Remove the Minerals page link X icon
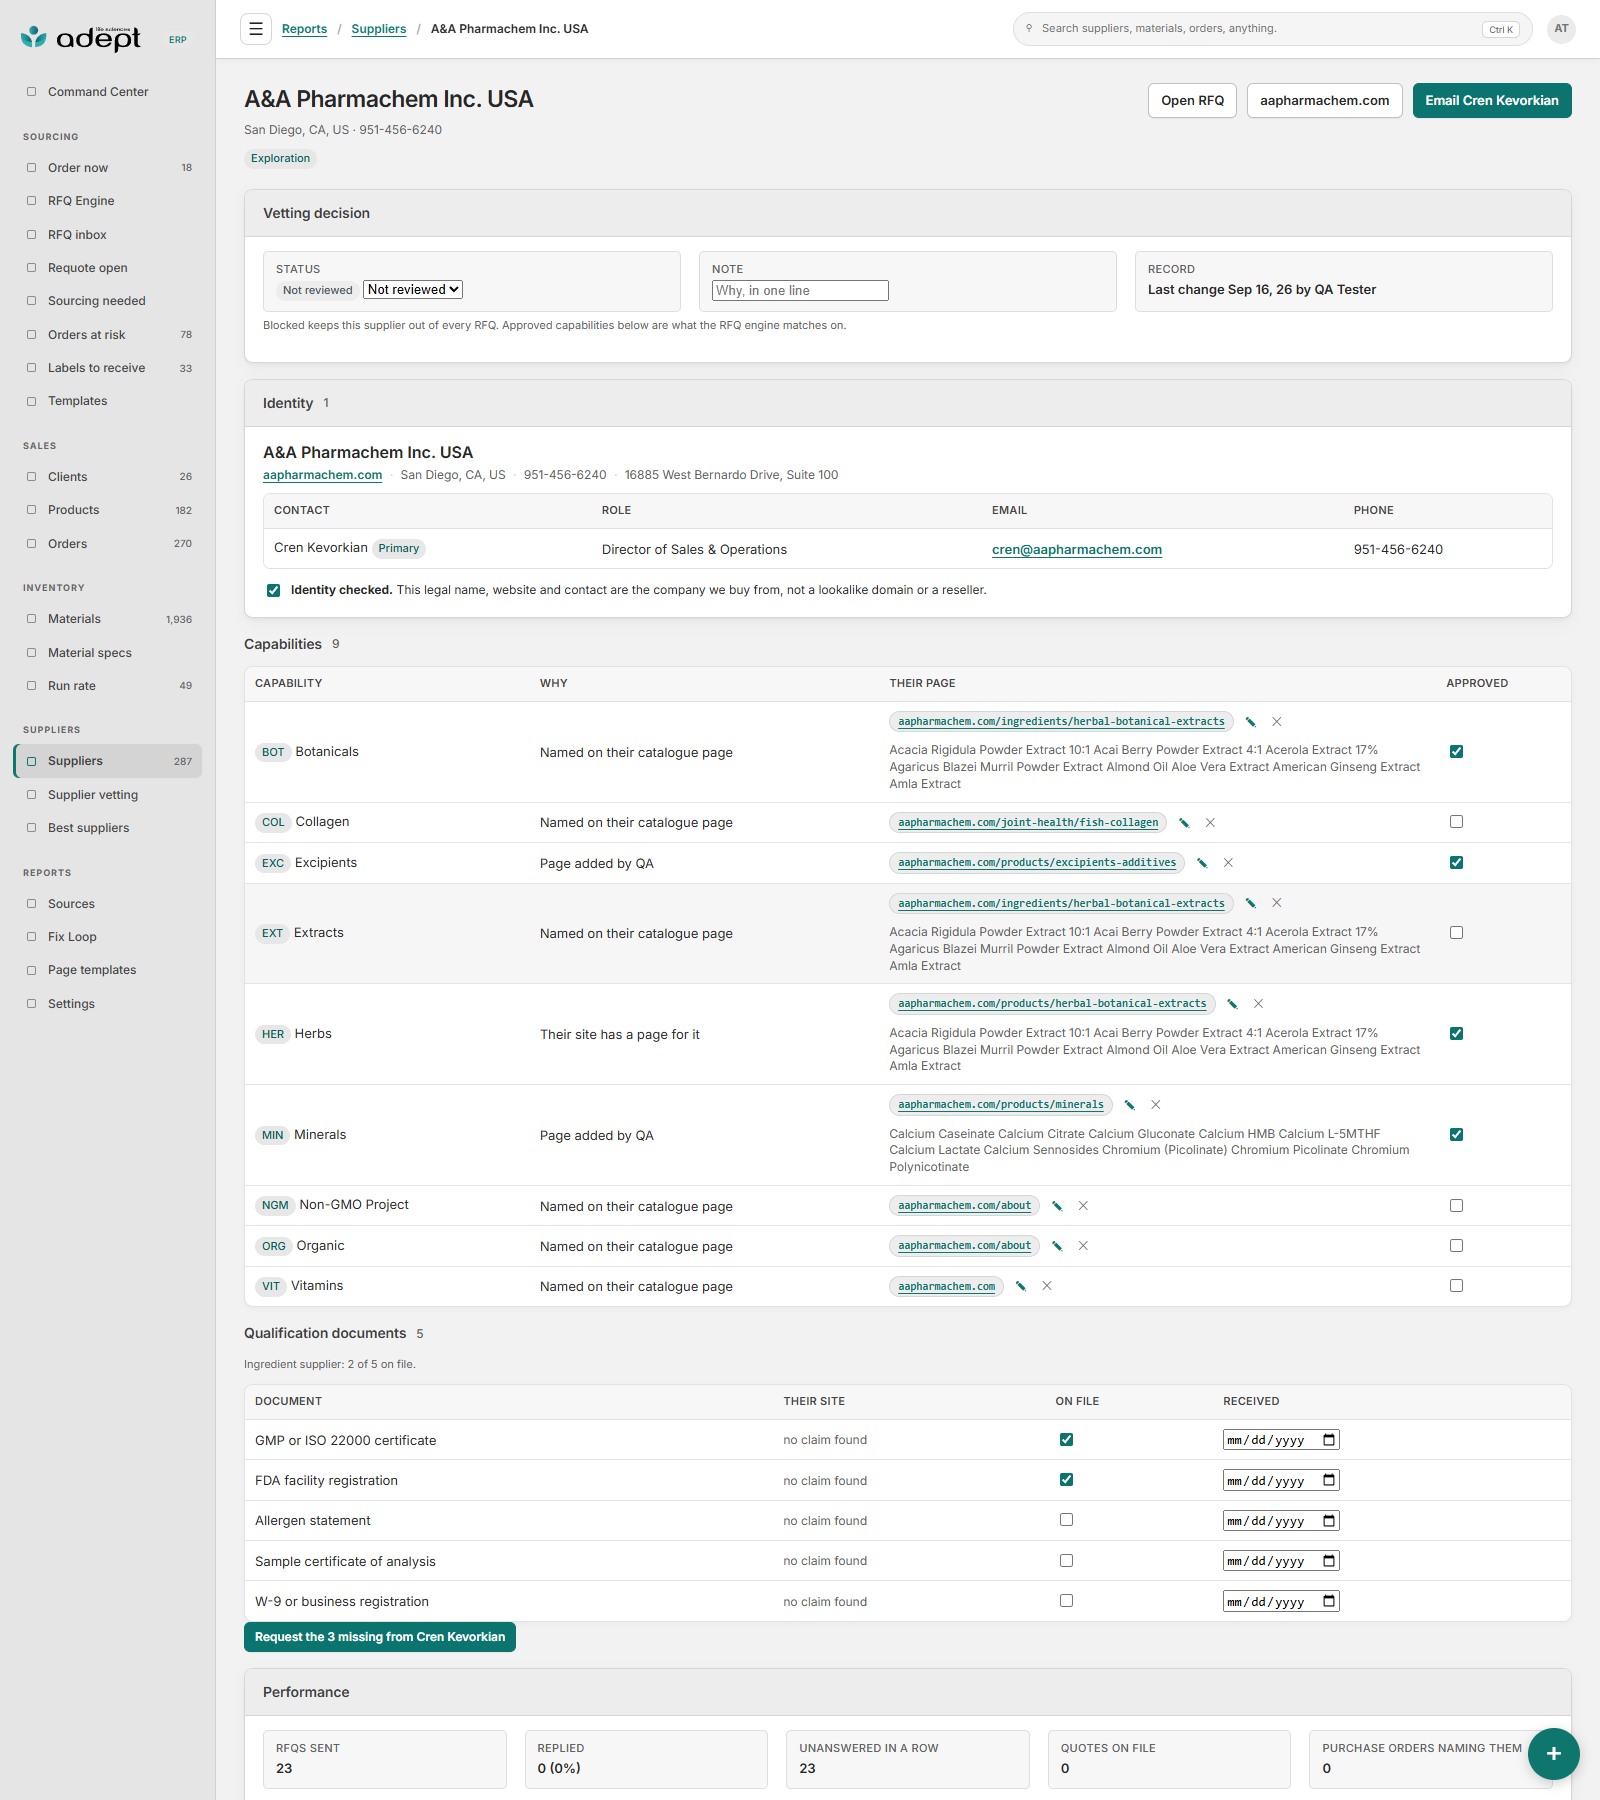Image resolution: width=1600 pixels, height=1800 pixels. [x=1156, y=1105]
